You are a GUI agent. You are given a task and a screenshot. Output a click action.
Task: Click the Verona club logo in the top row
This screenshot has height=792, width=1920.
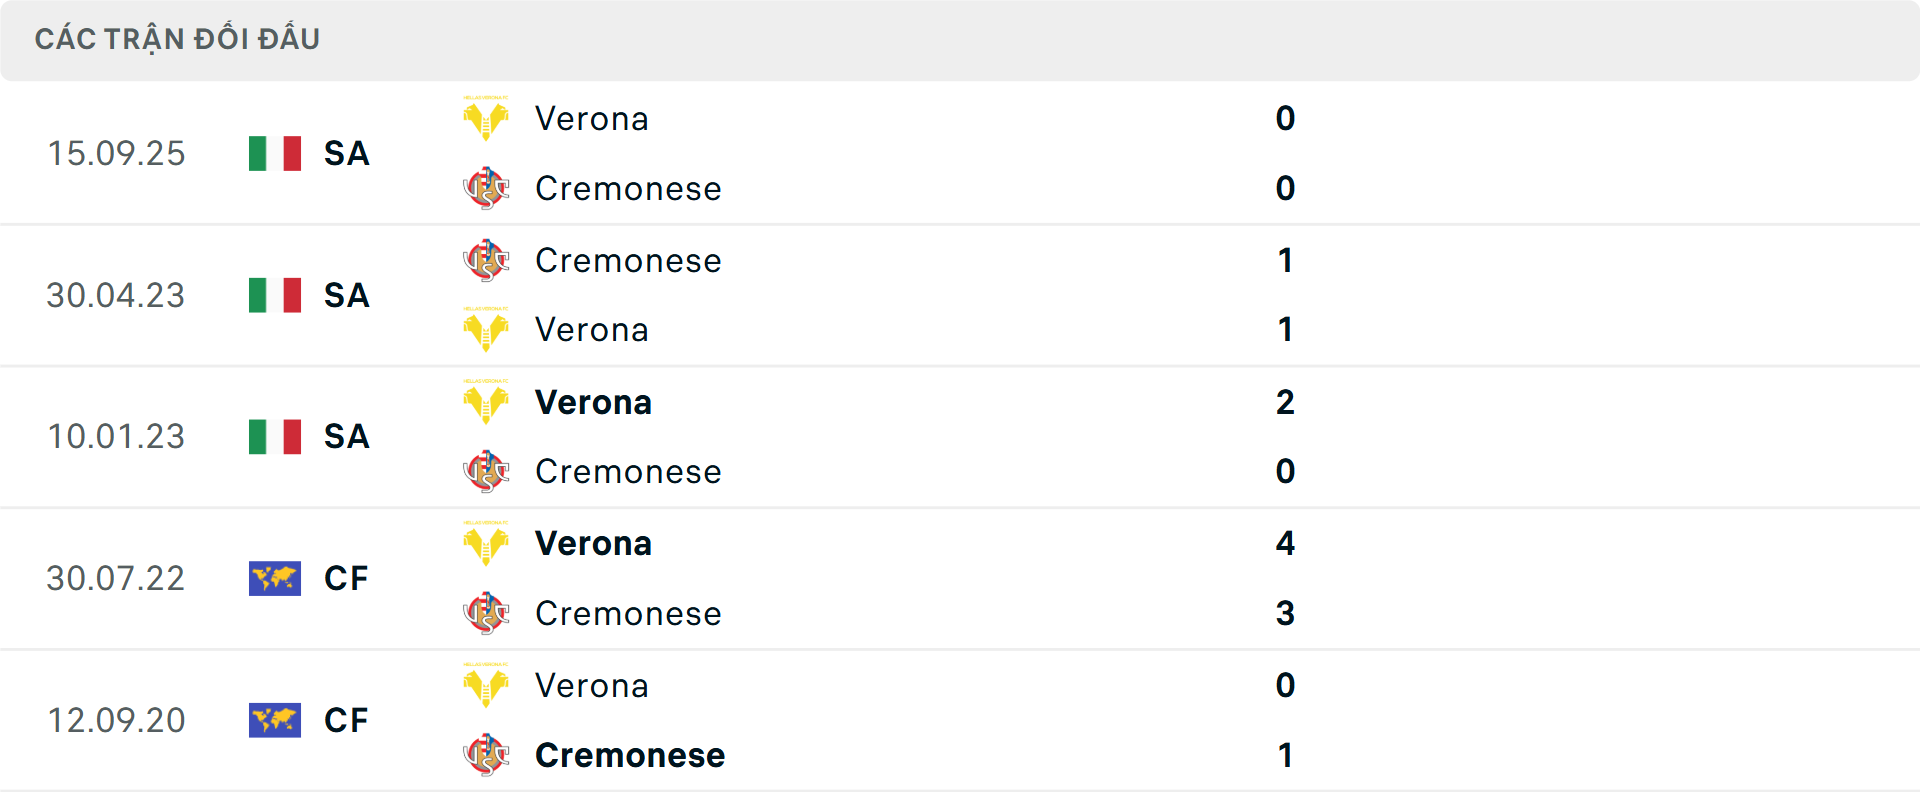pyautogui.click(x=486, y=118)
